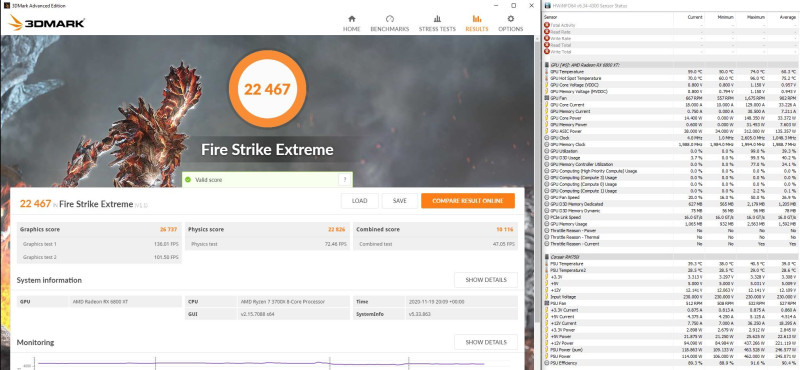Click the 3DMark logo
Viewport: 800px width, 370px height.
pos(46,23)
